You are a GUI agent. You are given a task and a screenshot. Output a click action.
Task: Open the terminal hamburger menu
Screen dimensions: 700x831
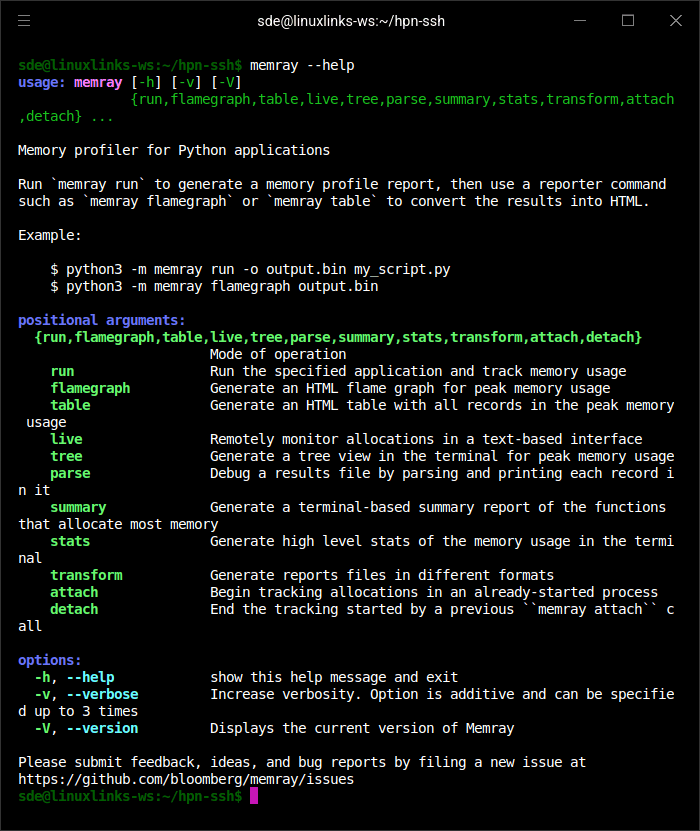[x=24, y=21]
